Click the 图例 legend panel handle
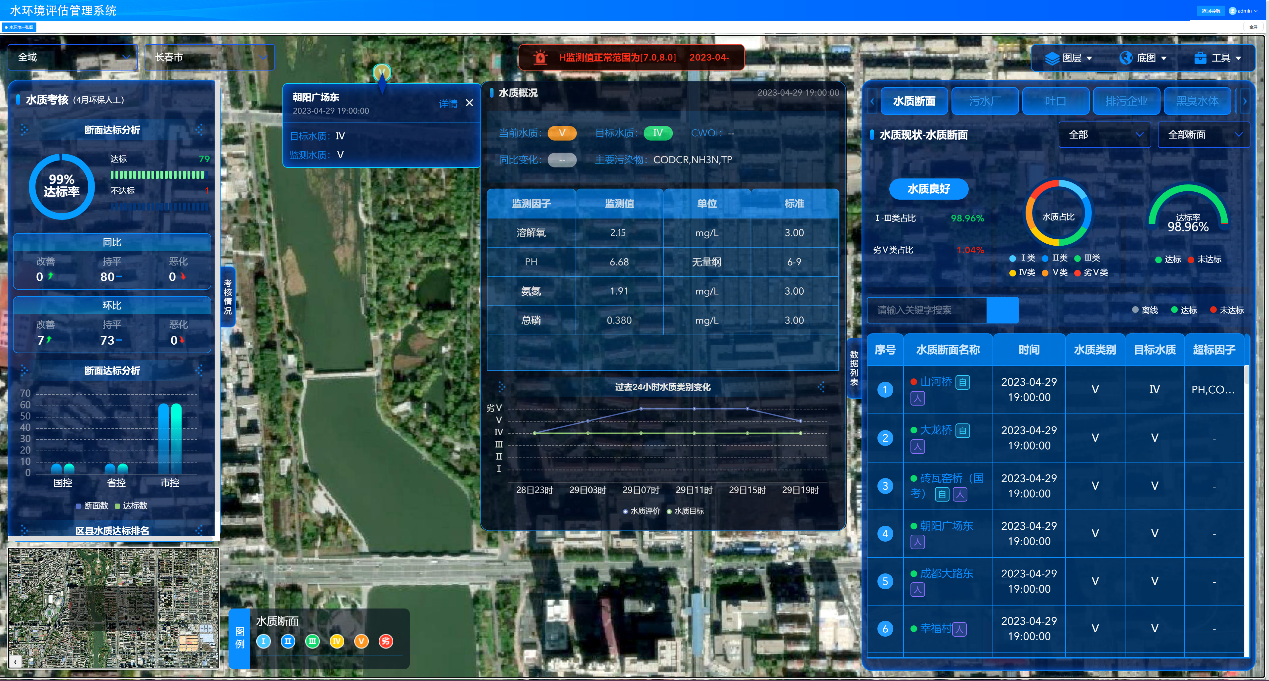The image size is (1269, 681). pos(239,638)
